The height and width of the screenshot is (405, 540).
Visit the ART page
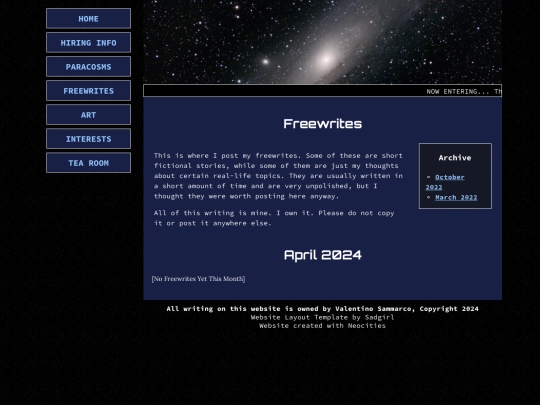click(x=89, y=115)
